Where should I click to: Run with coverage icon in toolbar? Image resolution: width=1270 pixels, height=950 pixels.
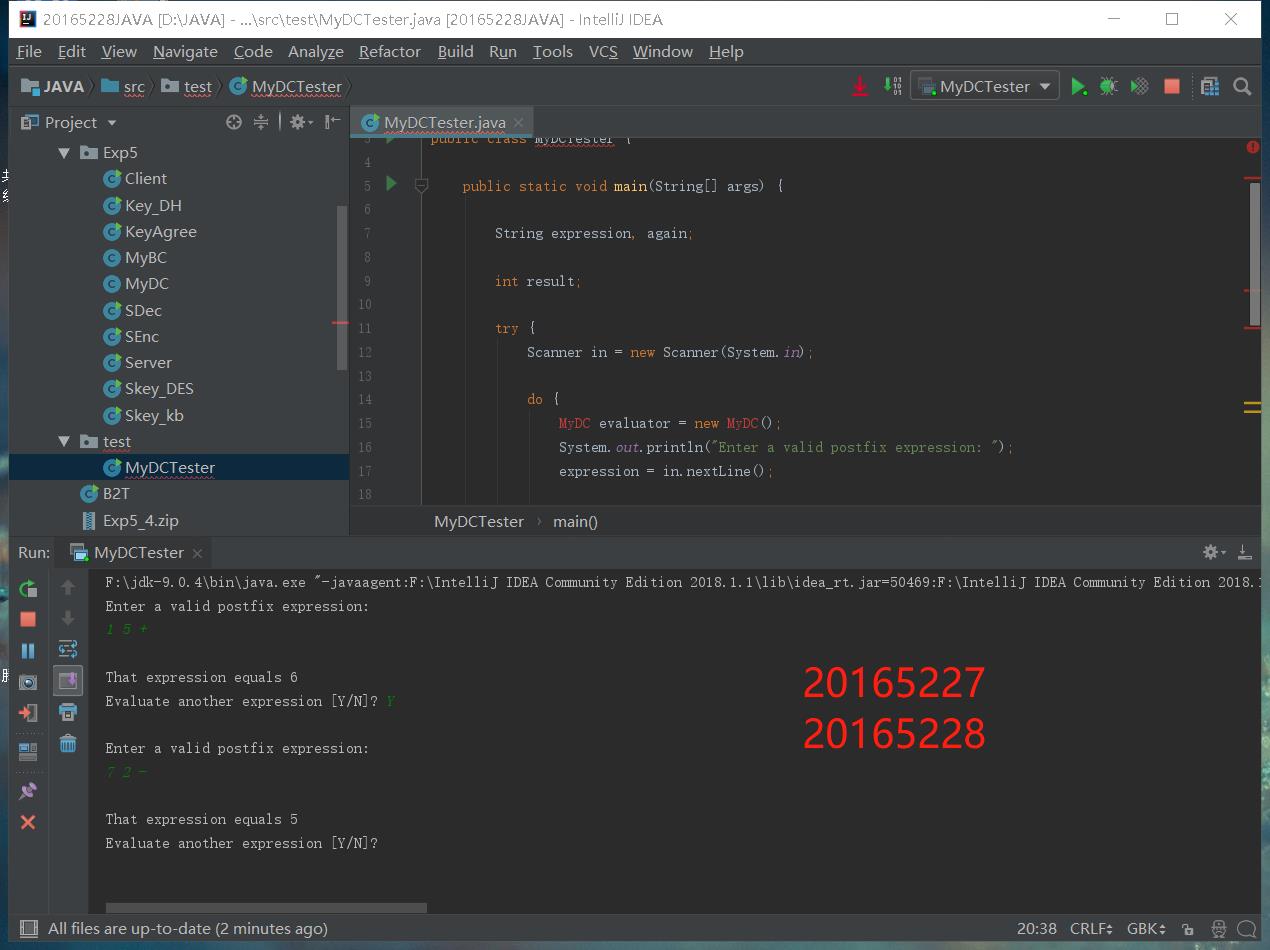[1139, 87]
